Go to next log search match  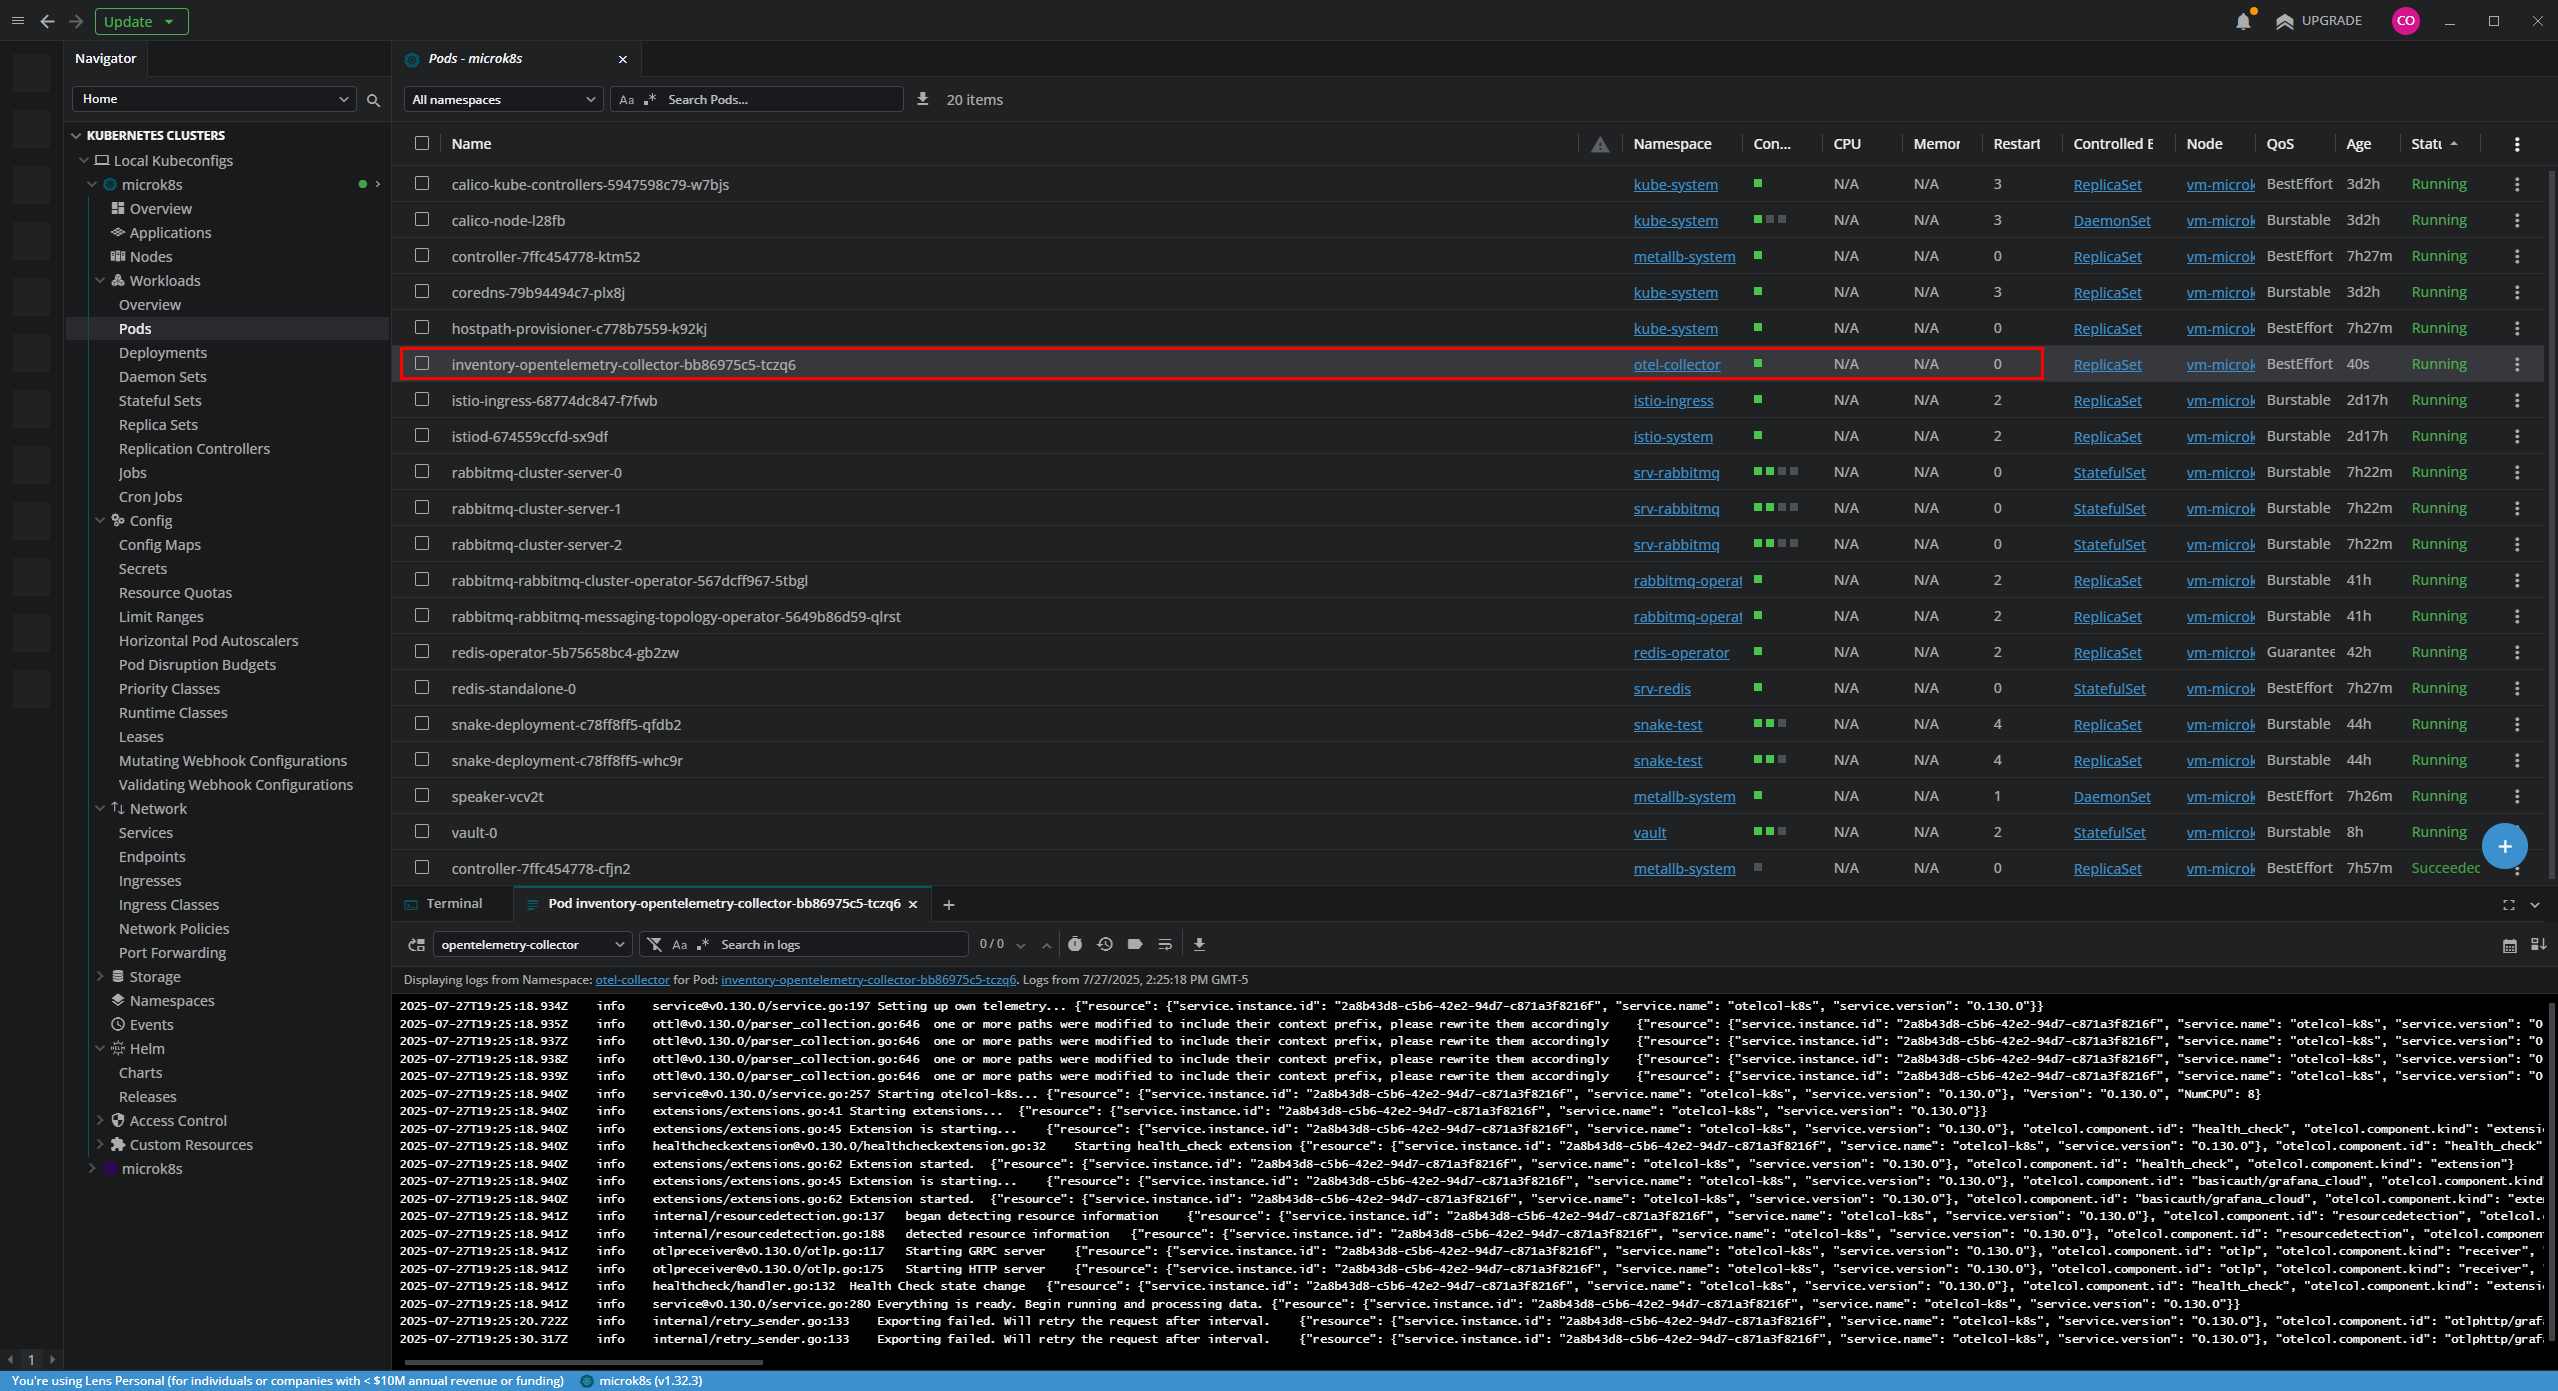point(1021,945)
